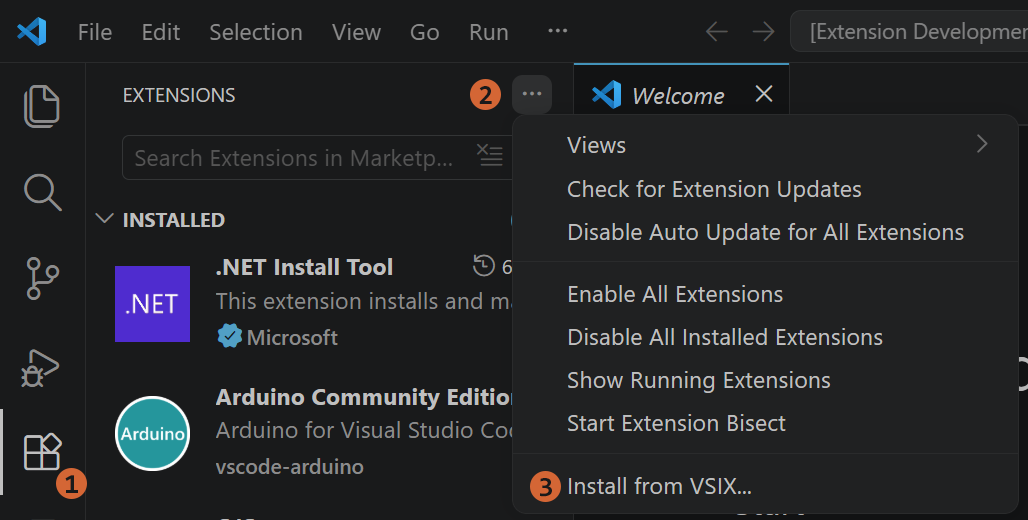Open the File menu
1028x520 pixels.
(94, 31)
